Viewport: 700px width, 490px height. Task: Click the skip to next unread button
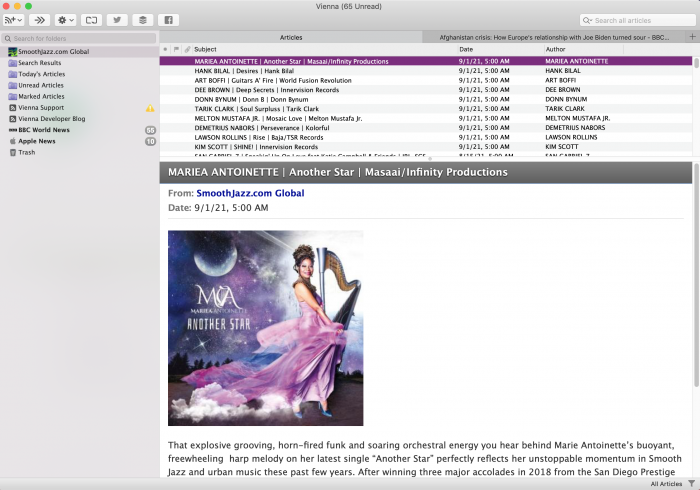point(39,20)
